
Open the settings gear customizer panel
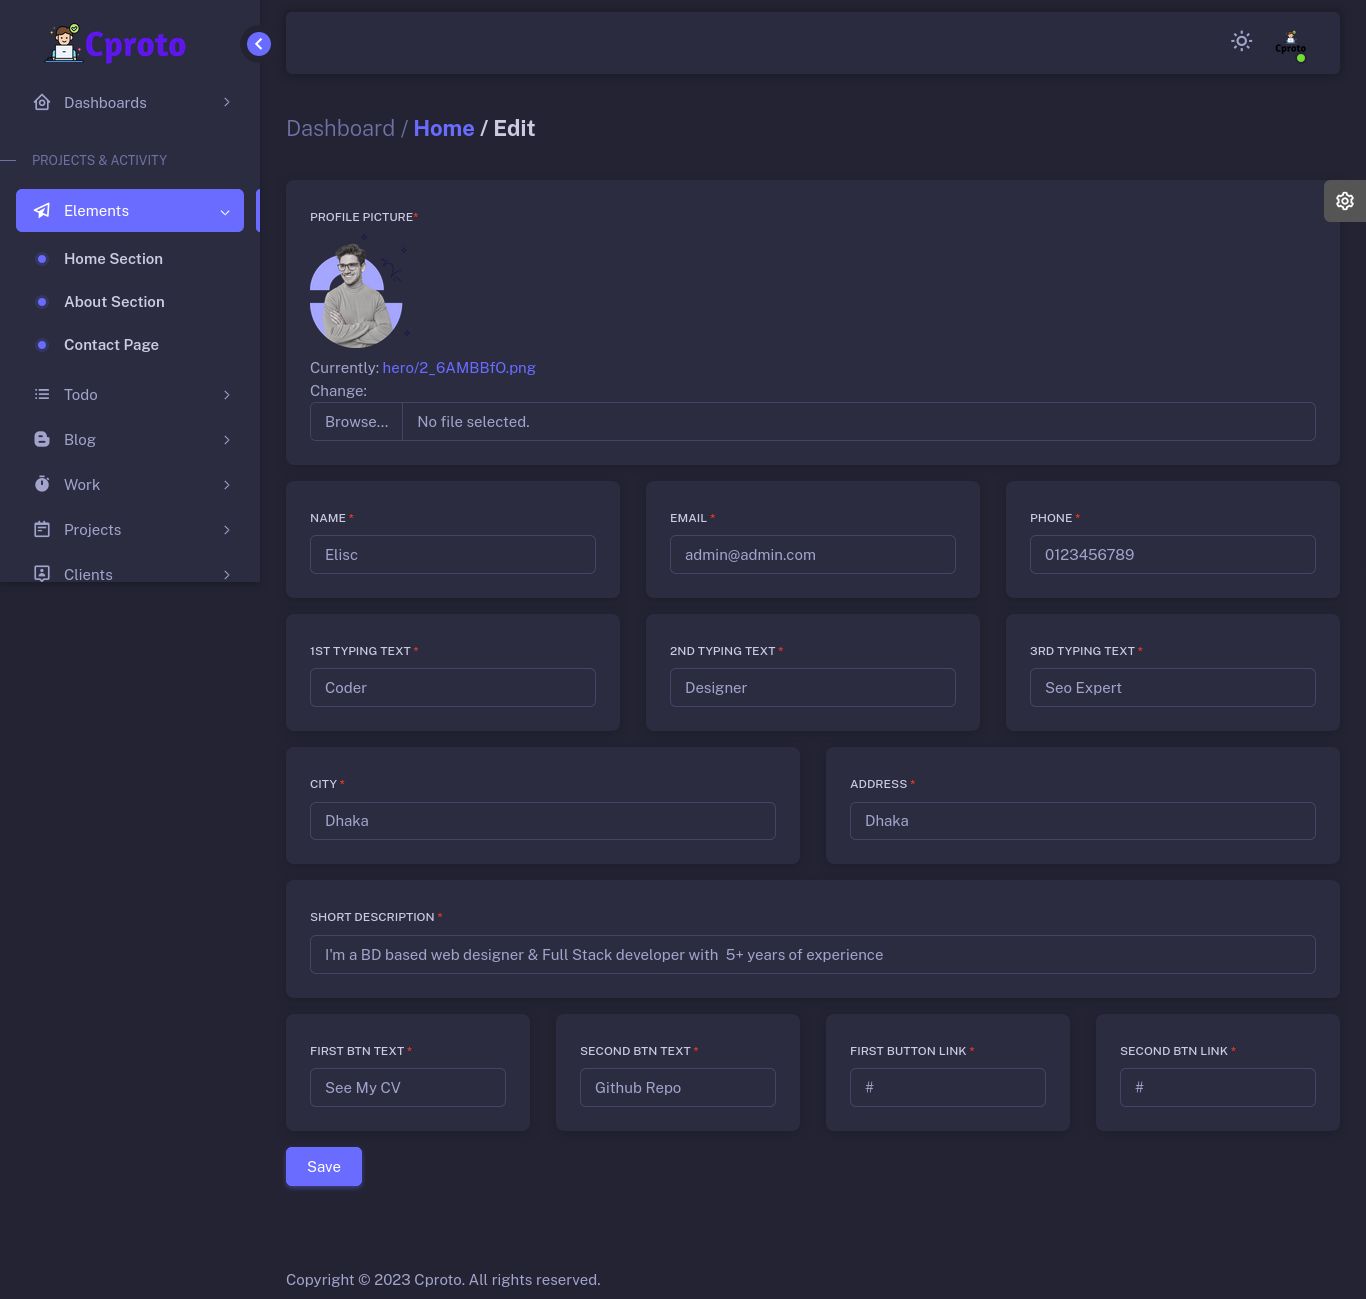(x=1345, y=201)
